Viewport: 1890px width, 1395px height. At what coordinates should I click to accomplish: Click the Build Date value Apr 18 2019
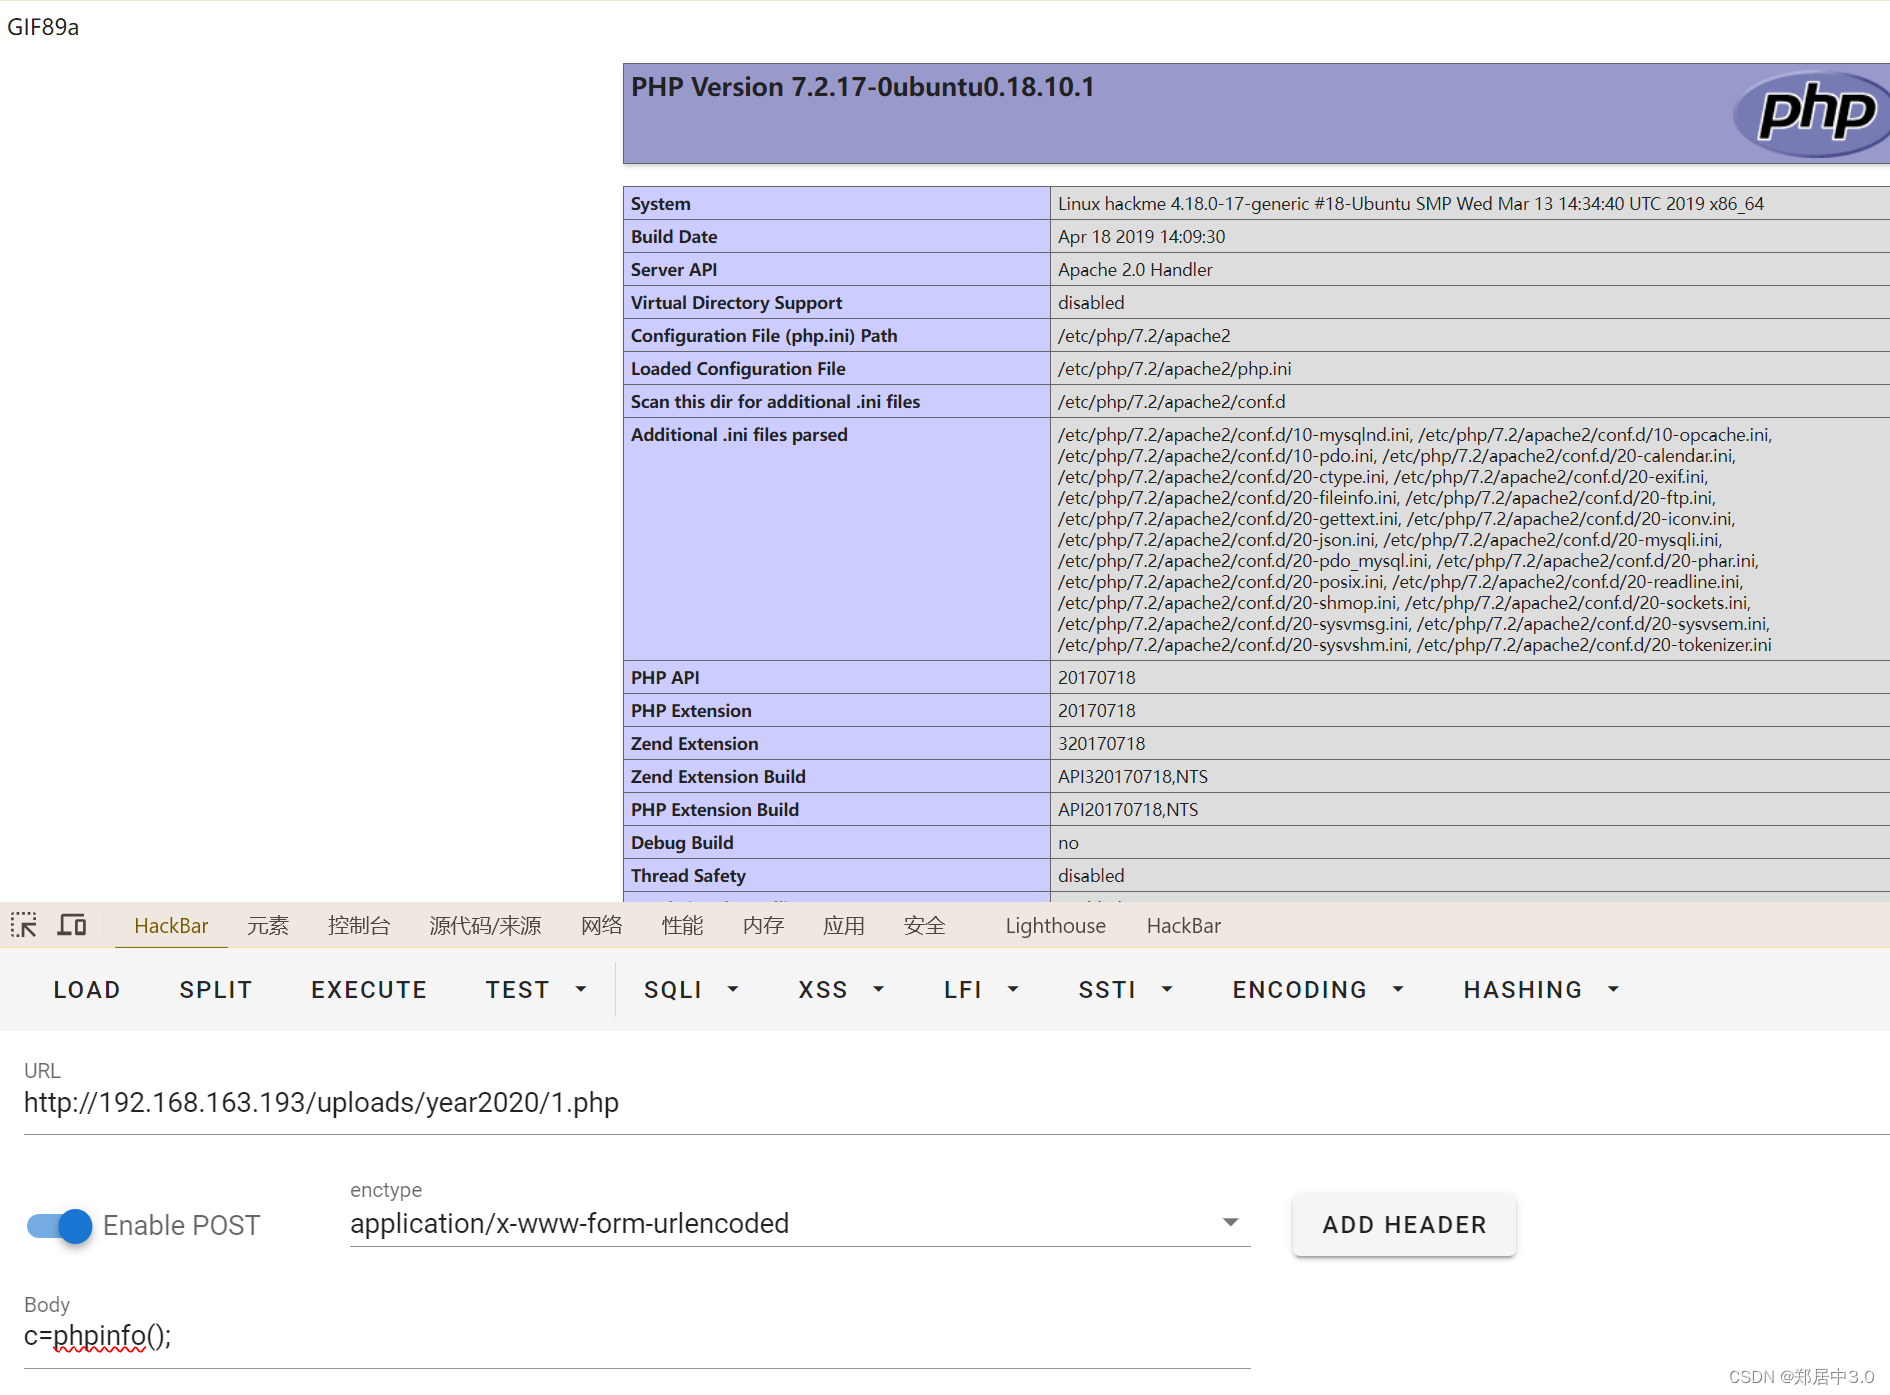pyautogui.click(x=1141, y=237)
